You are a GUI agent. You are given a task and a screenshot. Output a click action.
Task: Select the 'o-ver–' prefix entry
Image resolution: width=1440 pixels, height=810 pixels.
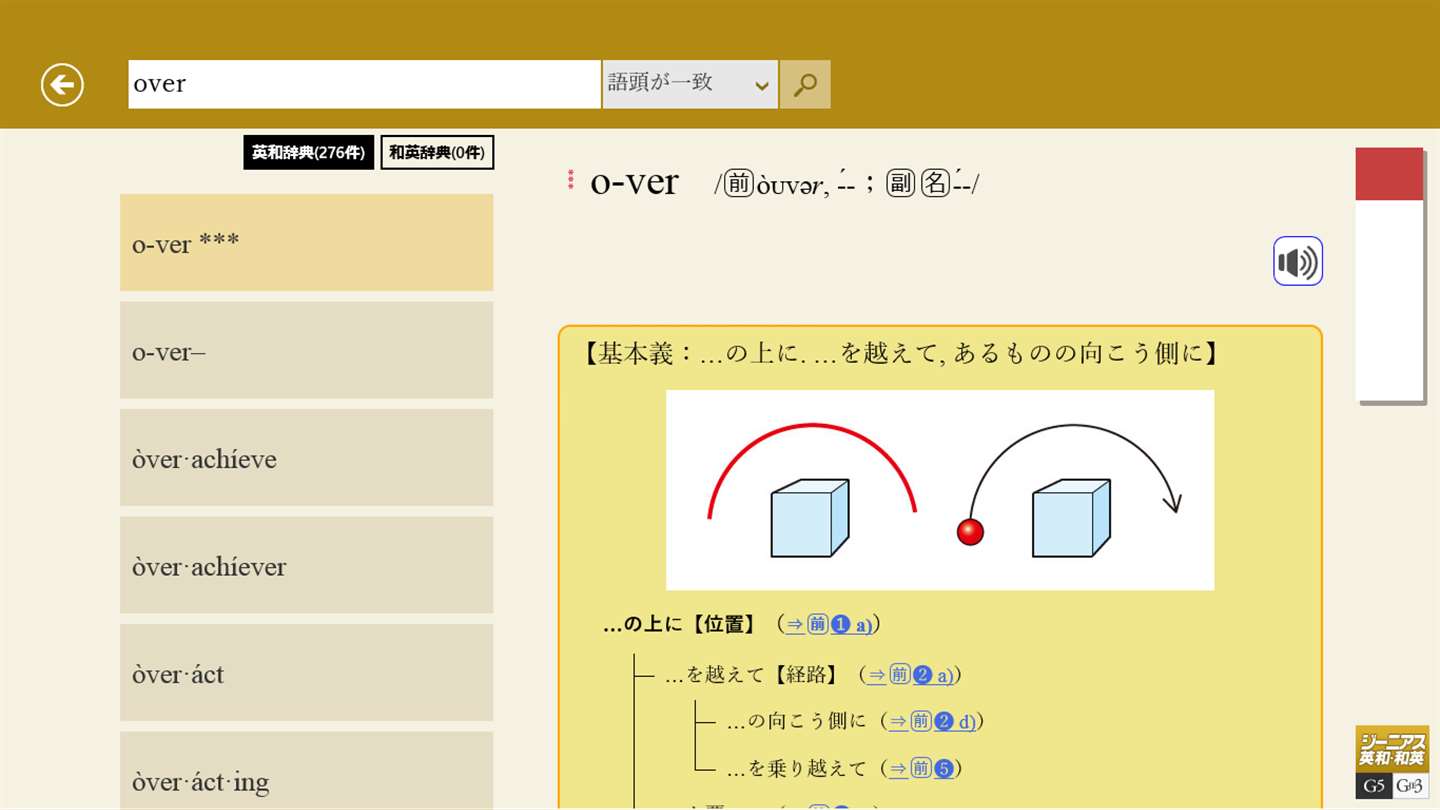[x=306, y=350]
